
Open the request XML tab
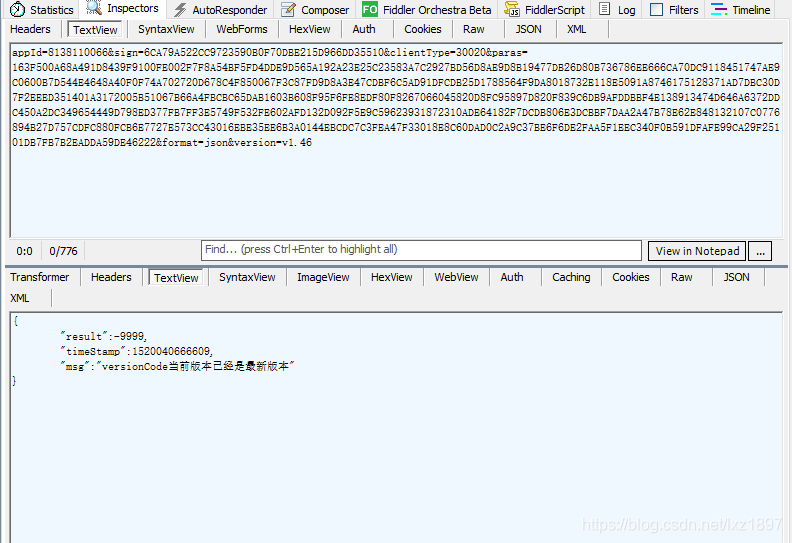[x=577, y=29]
